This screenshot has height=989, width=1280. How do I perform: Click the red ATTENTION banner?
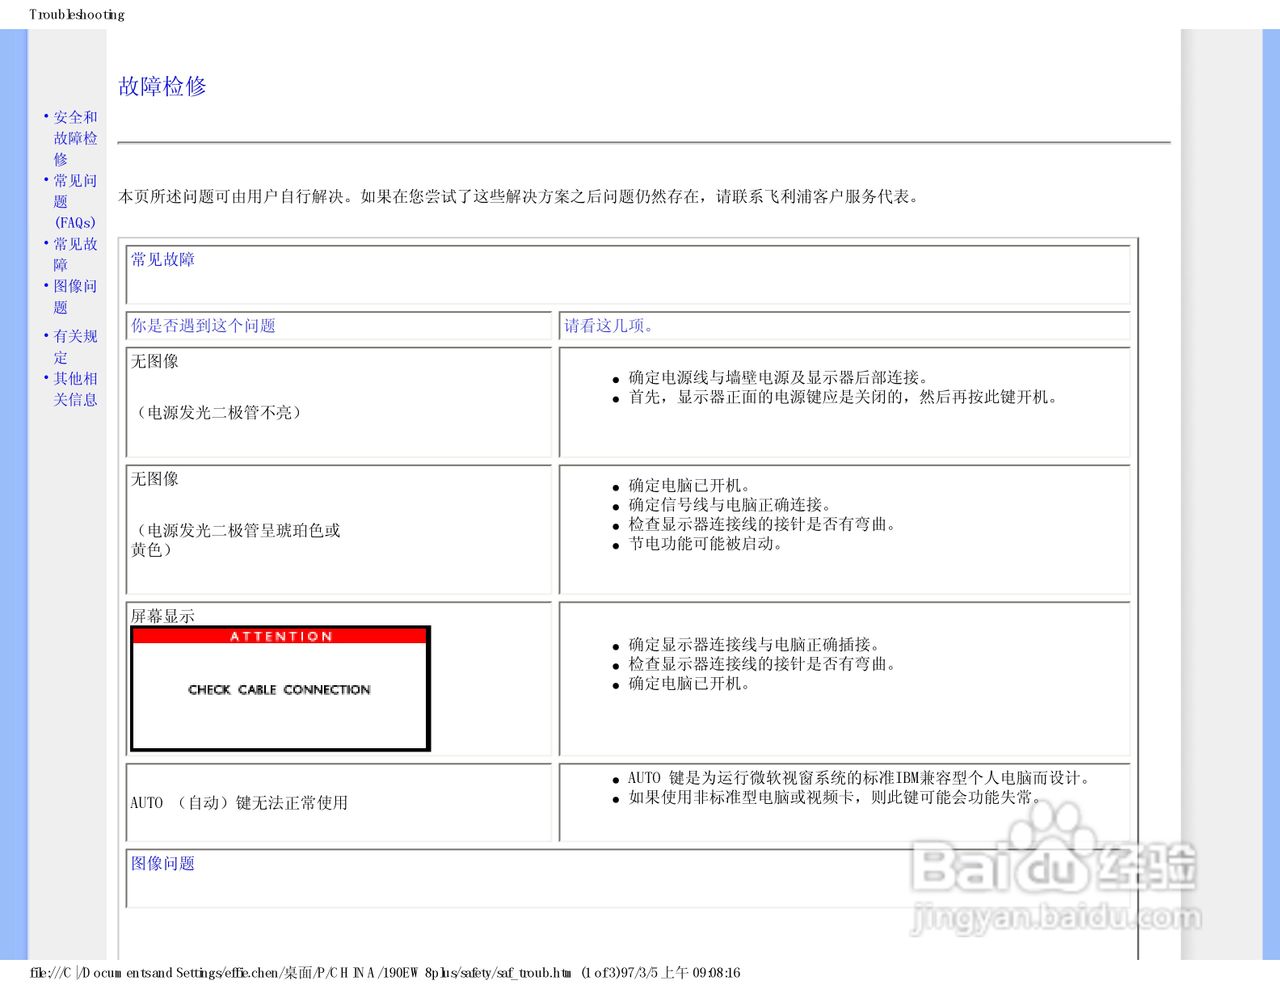[x=280, y=636]
